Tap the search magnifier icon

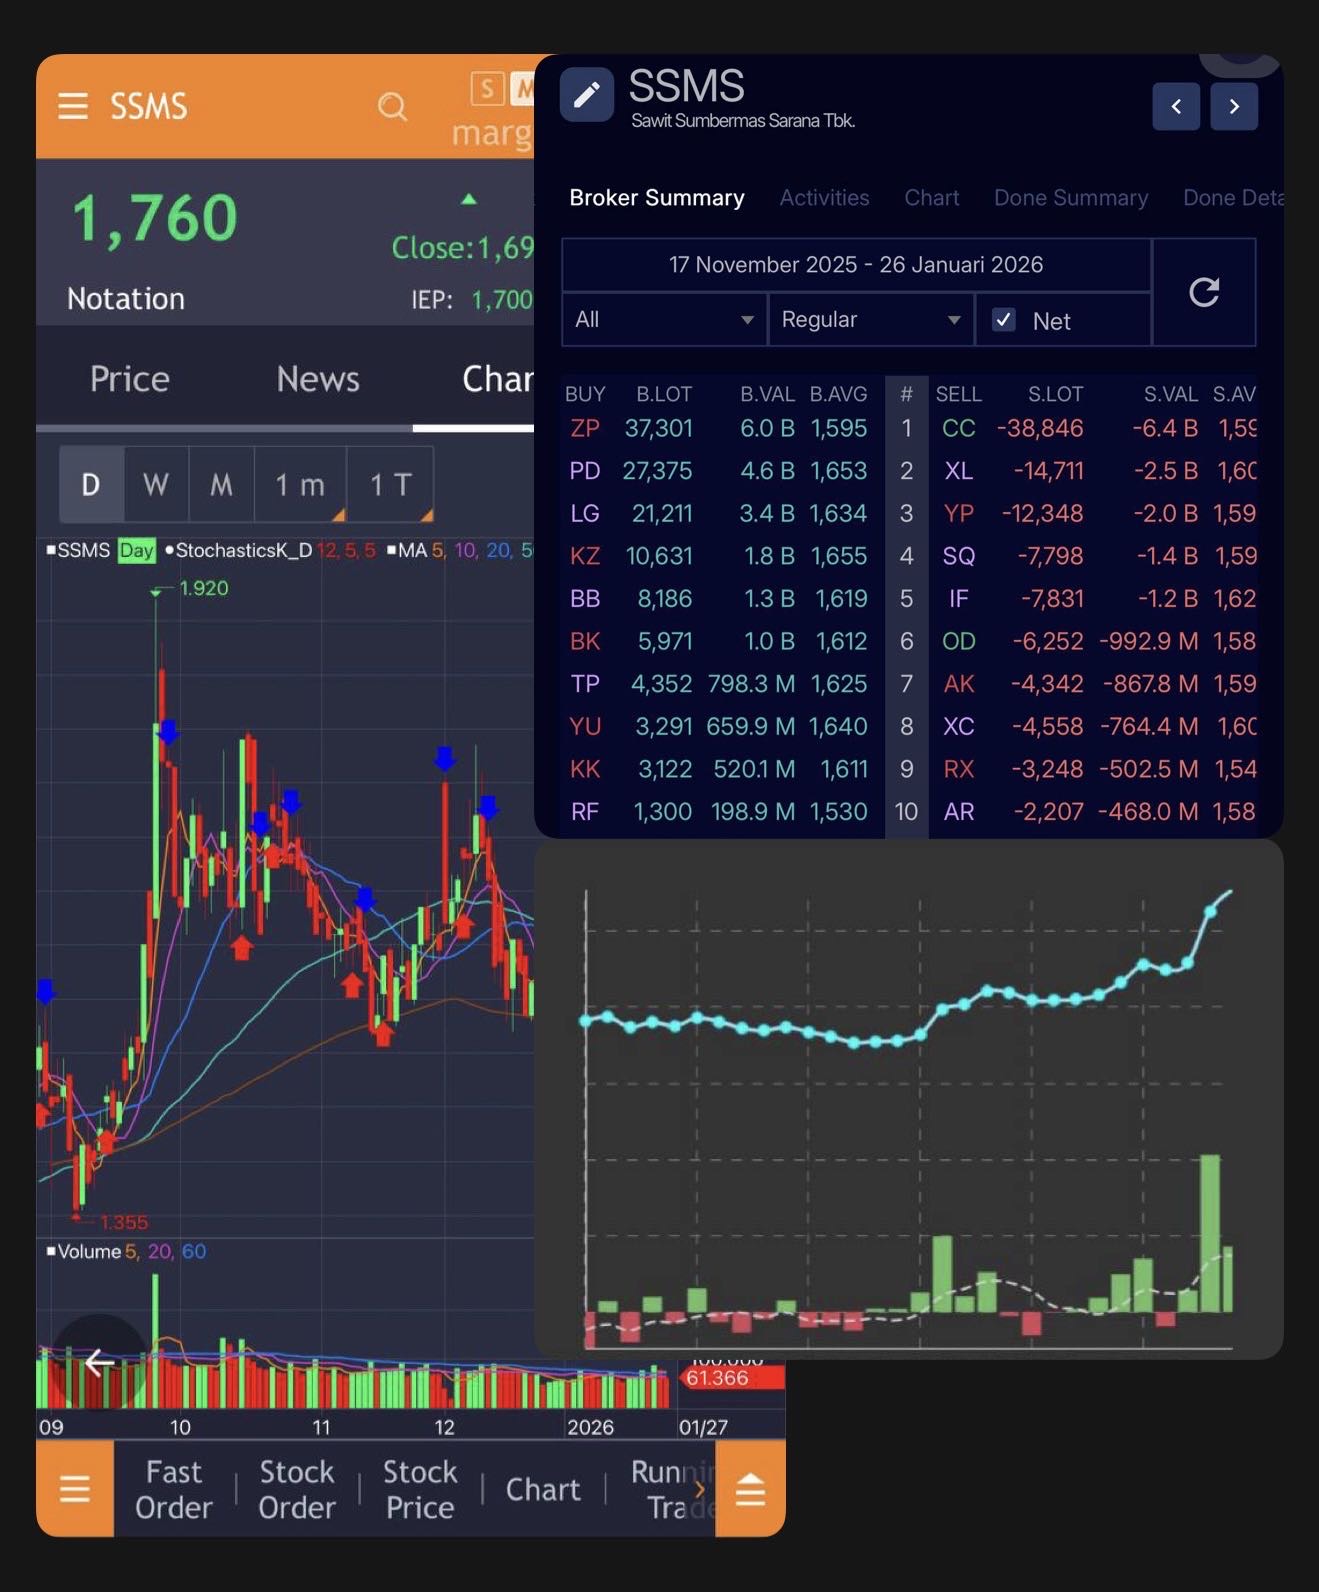(x=392, y=106)
